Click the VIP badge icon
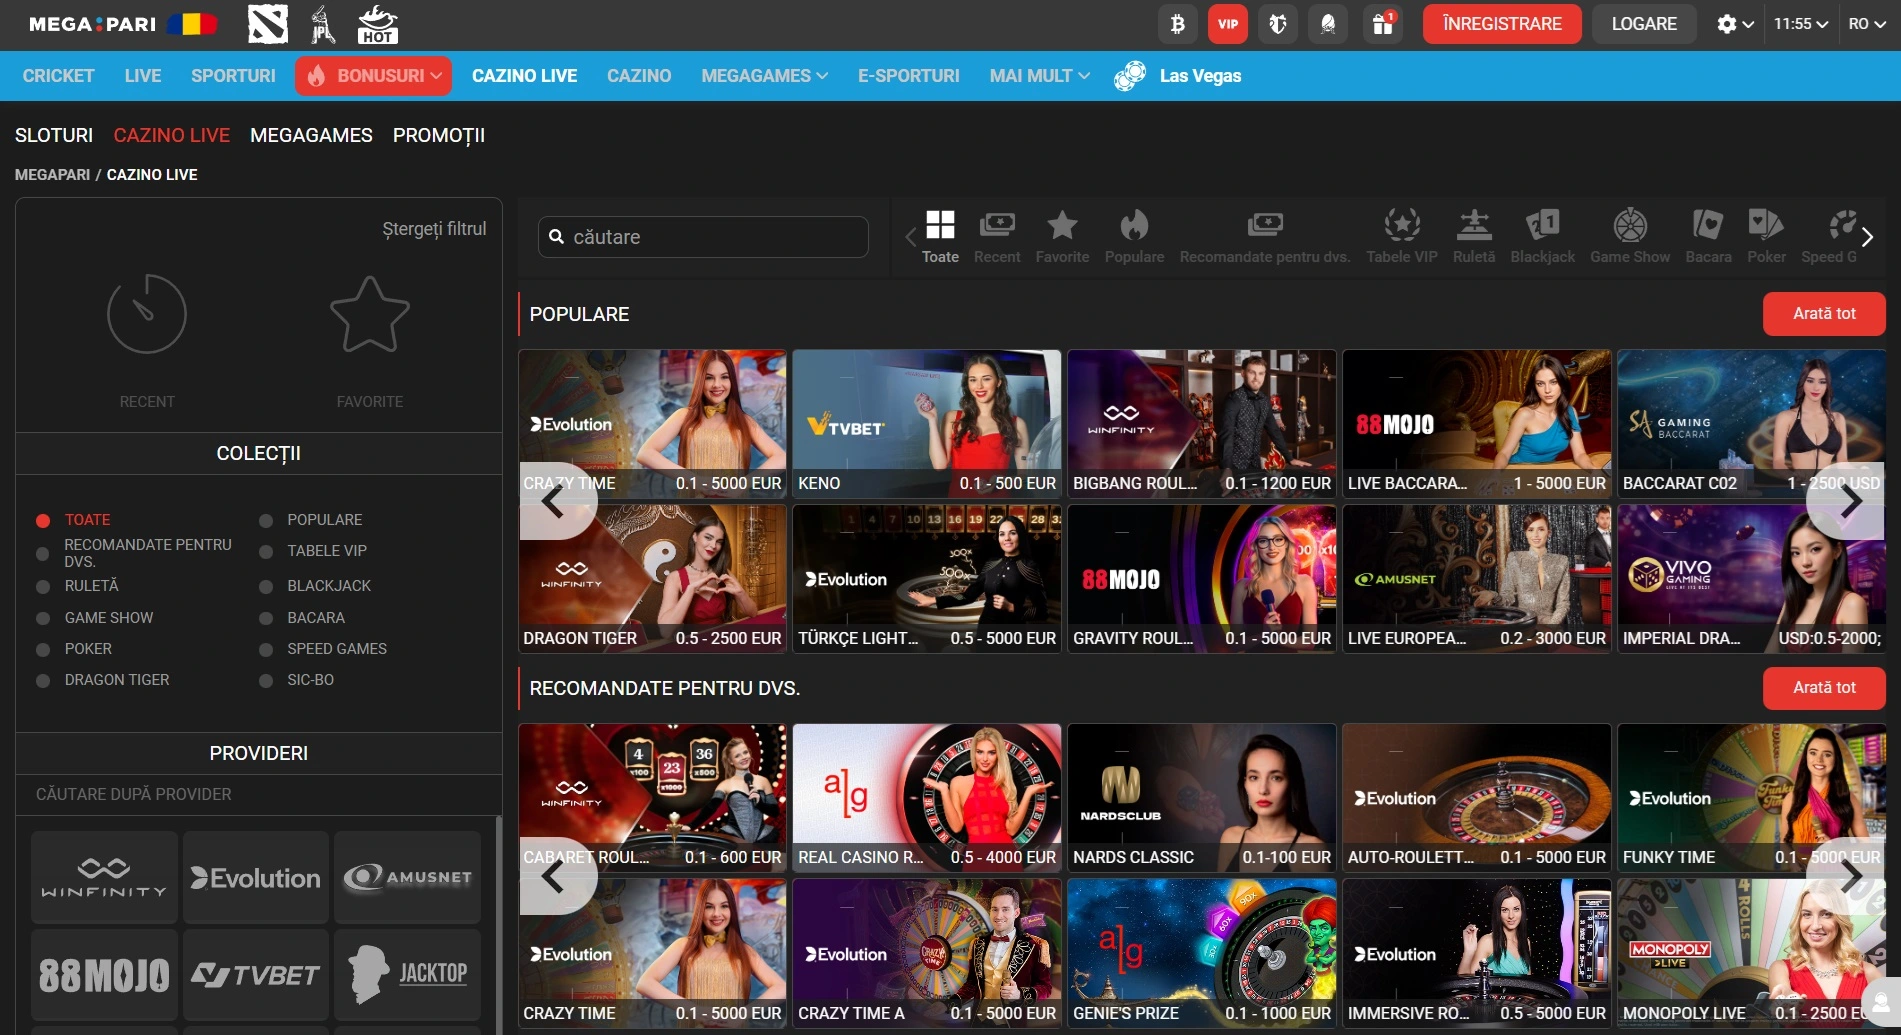Image resolution: width=1901 pixels, height=1035 pixels. [x=1227, y=24]
